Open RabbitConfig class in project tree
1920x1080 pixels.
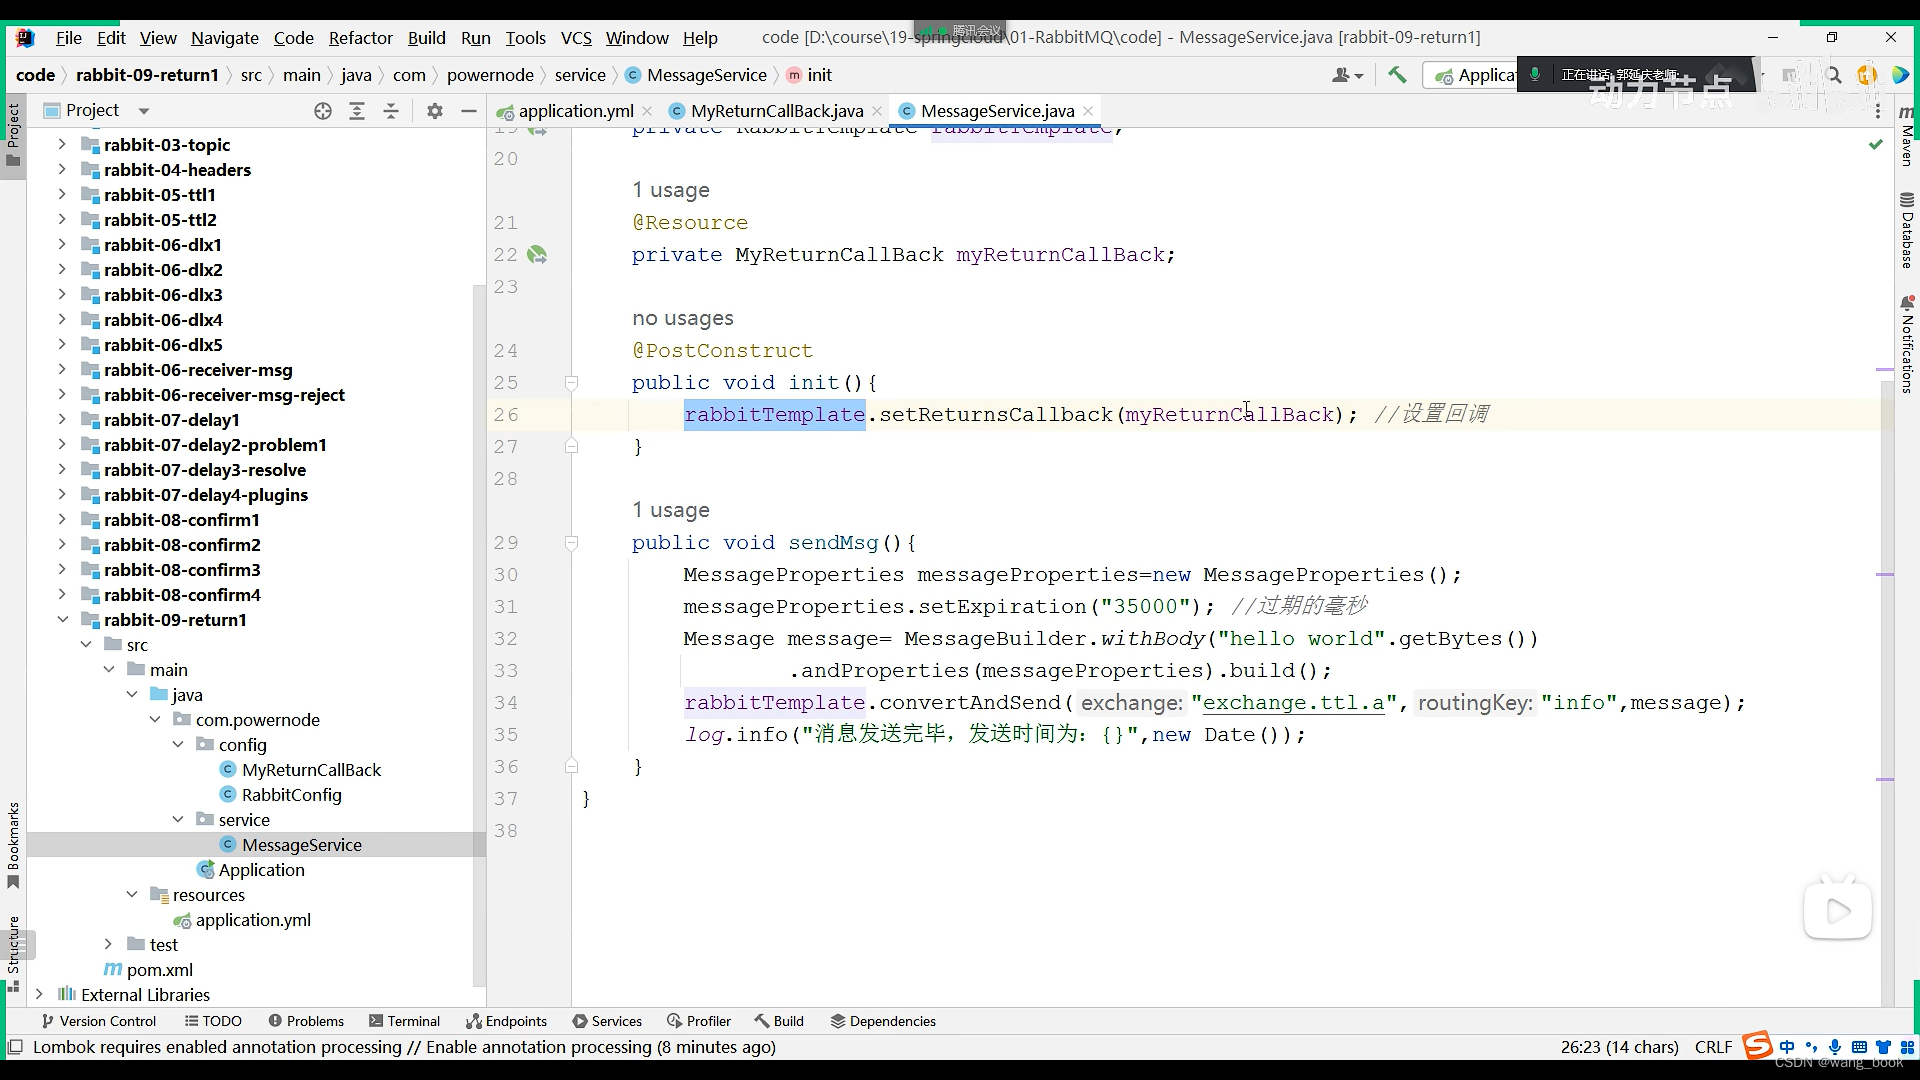click(291, 795)
